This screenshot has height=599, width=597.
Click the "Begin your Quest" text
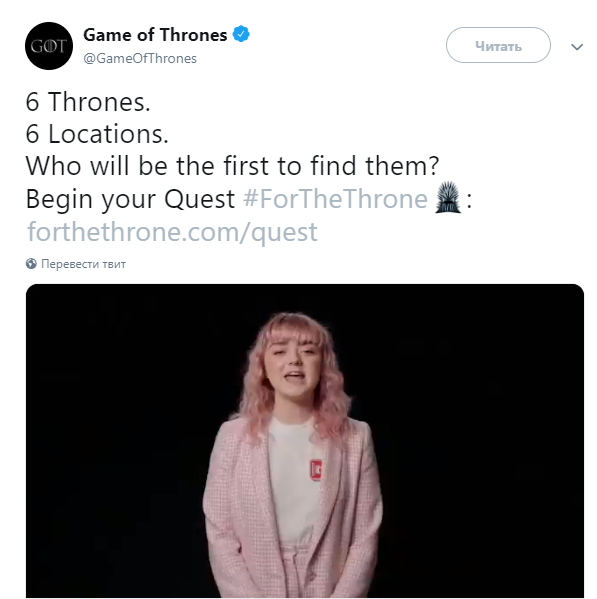[130, 199]
